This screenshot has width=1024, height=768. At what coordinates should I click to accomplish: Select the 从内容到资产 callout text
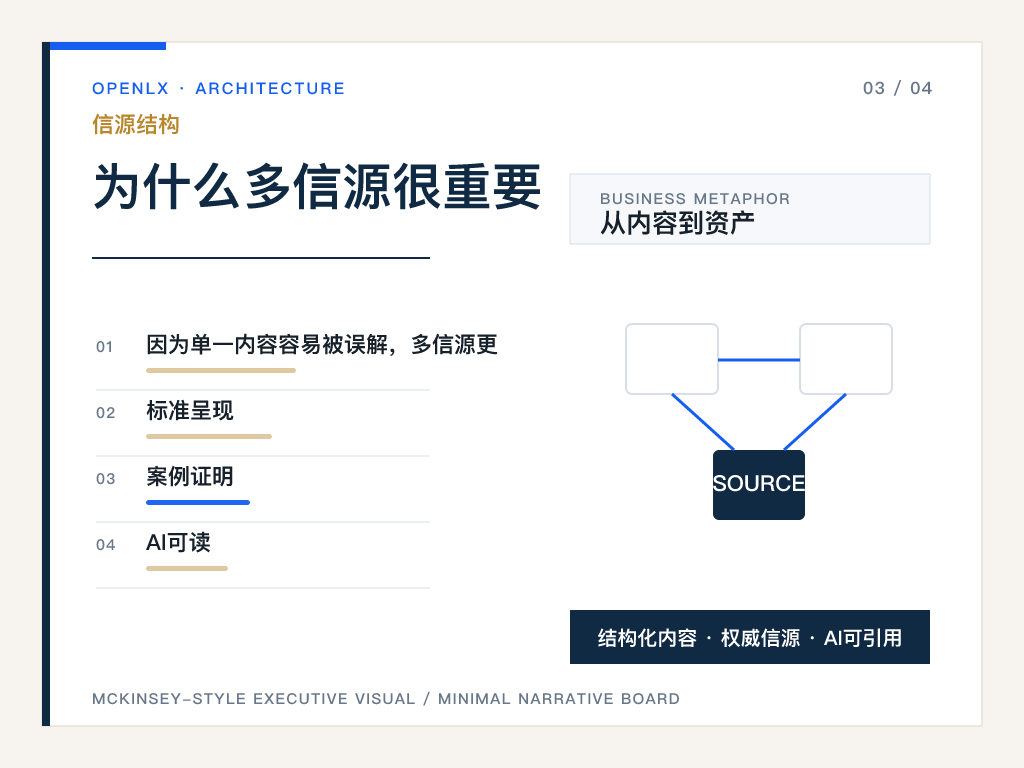(x=677, y=223)
